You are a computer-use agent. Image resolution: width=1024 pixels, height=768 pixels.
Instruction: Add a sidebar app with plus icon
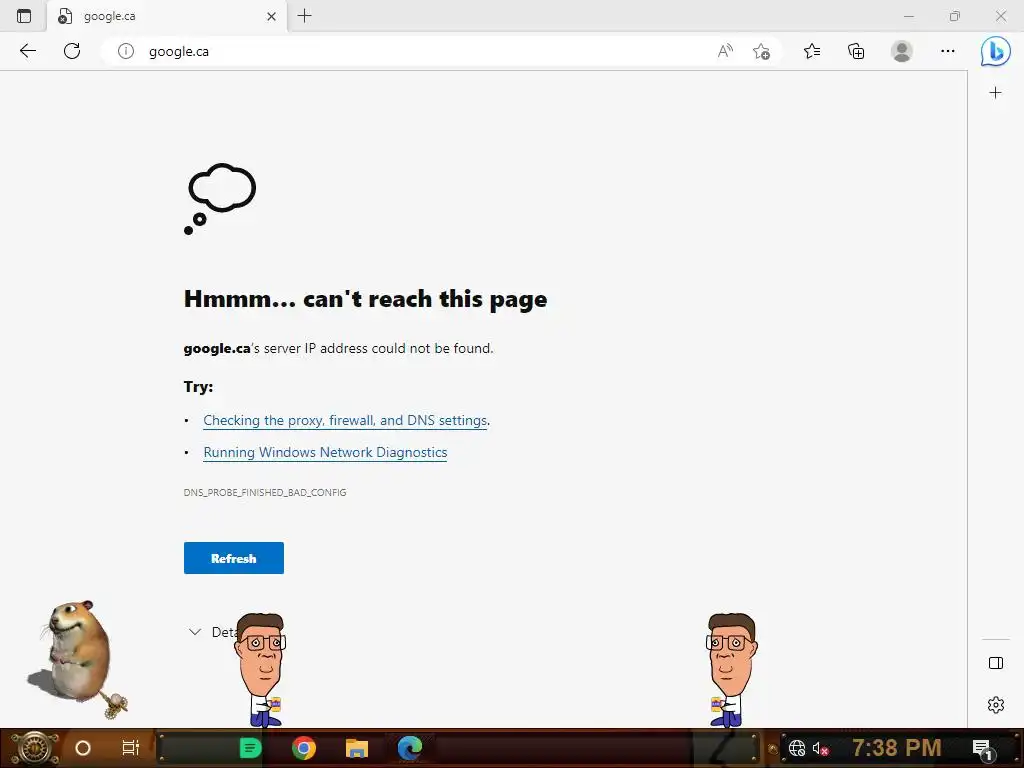click(995, 93)
